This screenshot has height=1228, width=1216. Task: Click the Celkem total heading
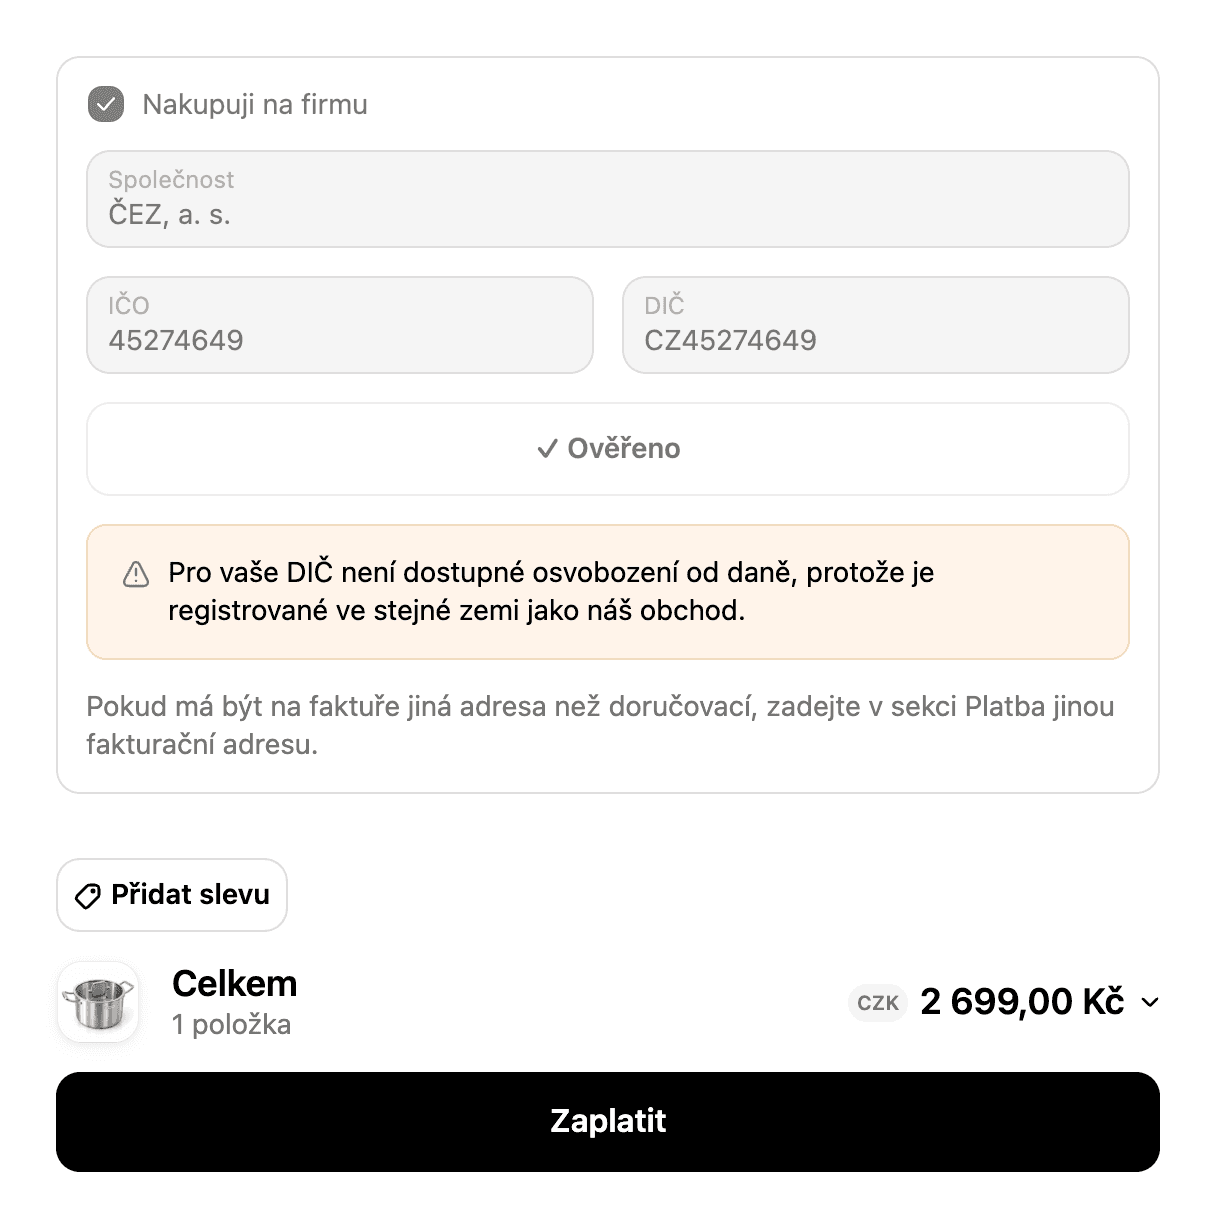point(235,984)
